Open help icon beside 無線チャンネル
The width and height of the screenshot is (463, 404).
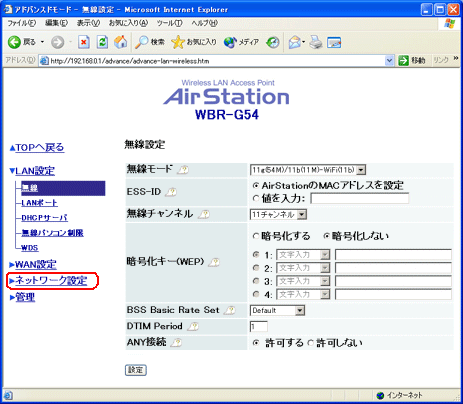[204, 214]
